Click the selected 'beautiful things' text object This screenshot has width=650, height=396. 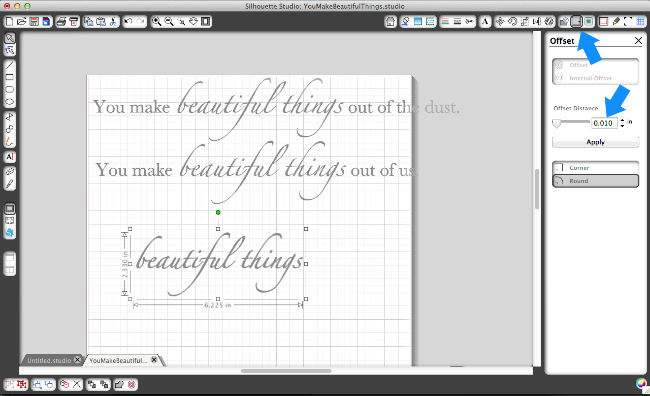219,264
